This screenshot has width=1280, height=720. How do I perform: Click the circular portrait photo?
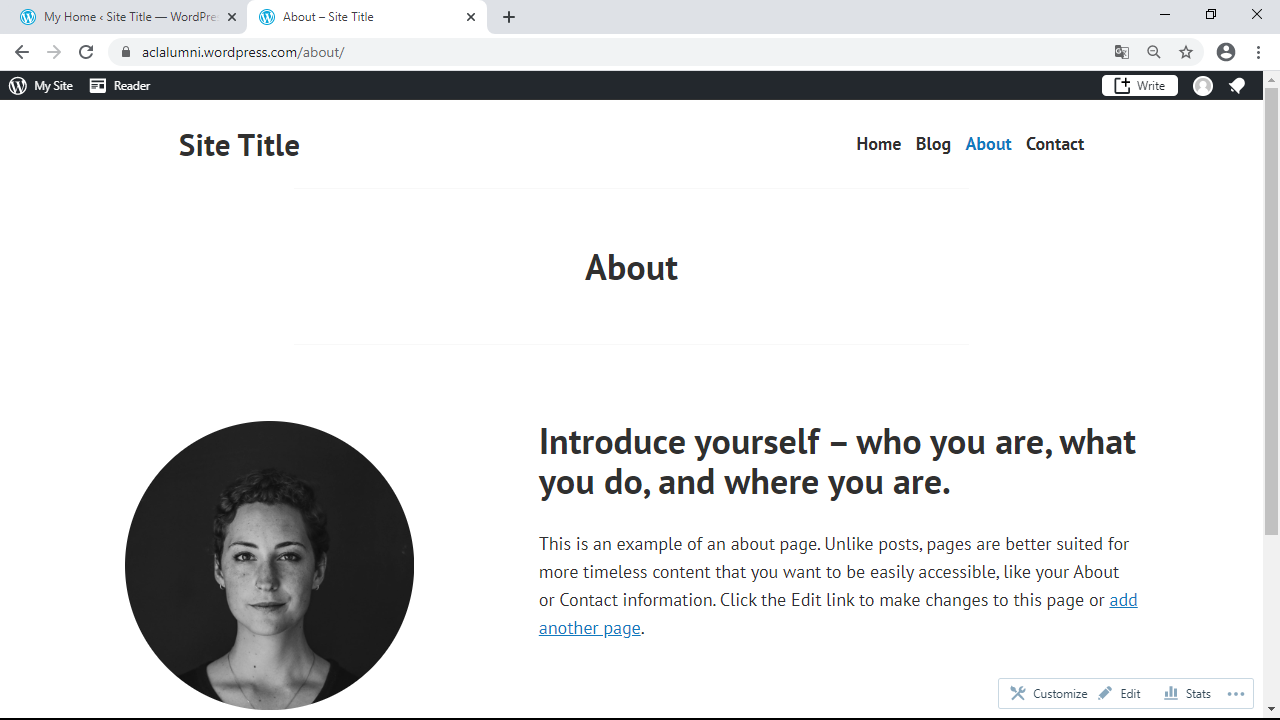click(x=269, y=565)
